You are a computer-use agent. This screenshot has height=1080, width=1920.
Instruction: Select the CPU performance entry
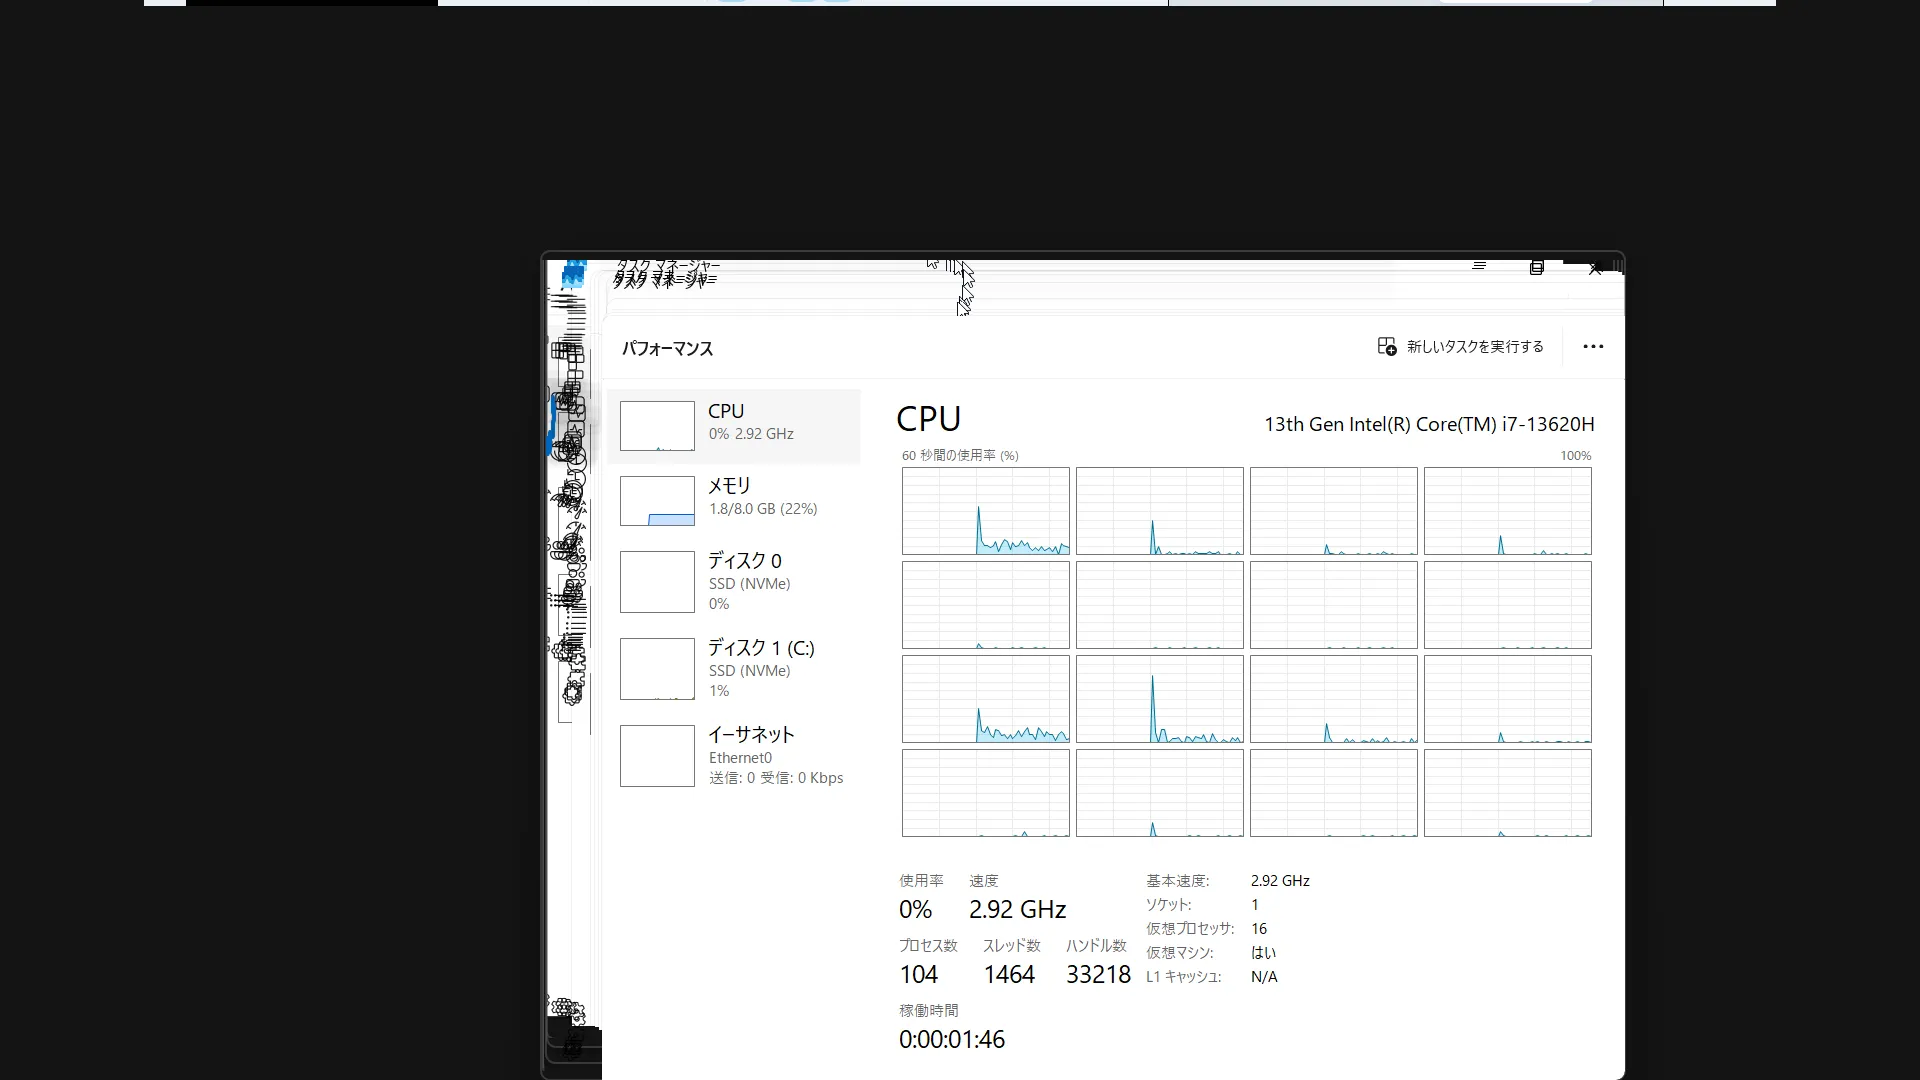734,426
